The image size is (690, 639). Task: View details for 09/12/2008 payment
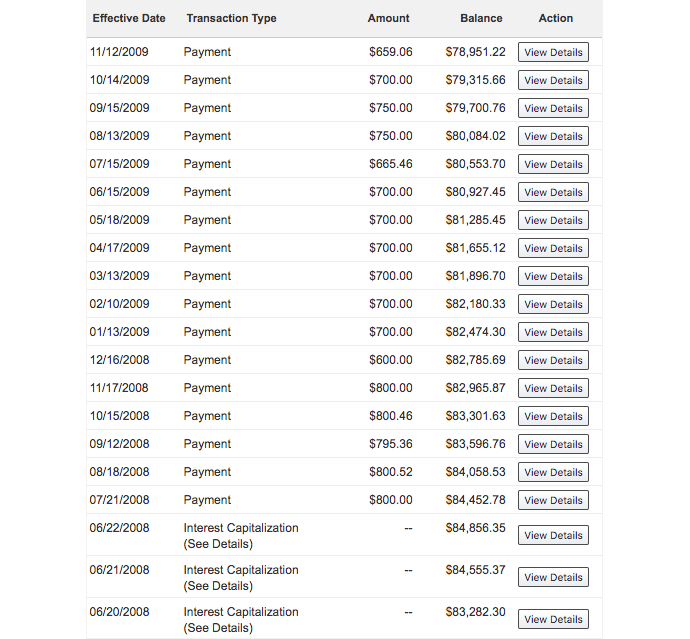click(x=553, y=444)
